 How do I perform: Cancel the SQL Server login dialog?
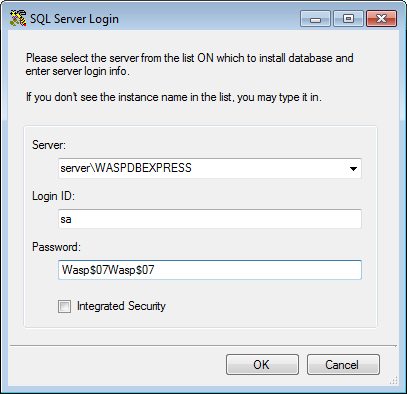343,364
